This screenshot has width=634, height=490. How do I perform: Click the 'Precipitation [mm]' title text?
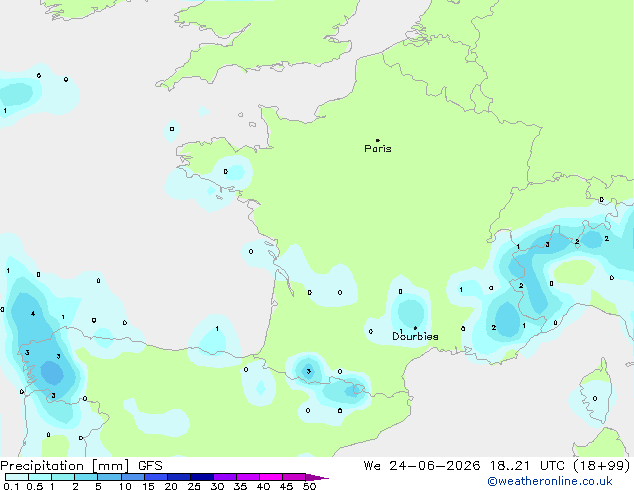65,466
